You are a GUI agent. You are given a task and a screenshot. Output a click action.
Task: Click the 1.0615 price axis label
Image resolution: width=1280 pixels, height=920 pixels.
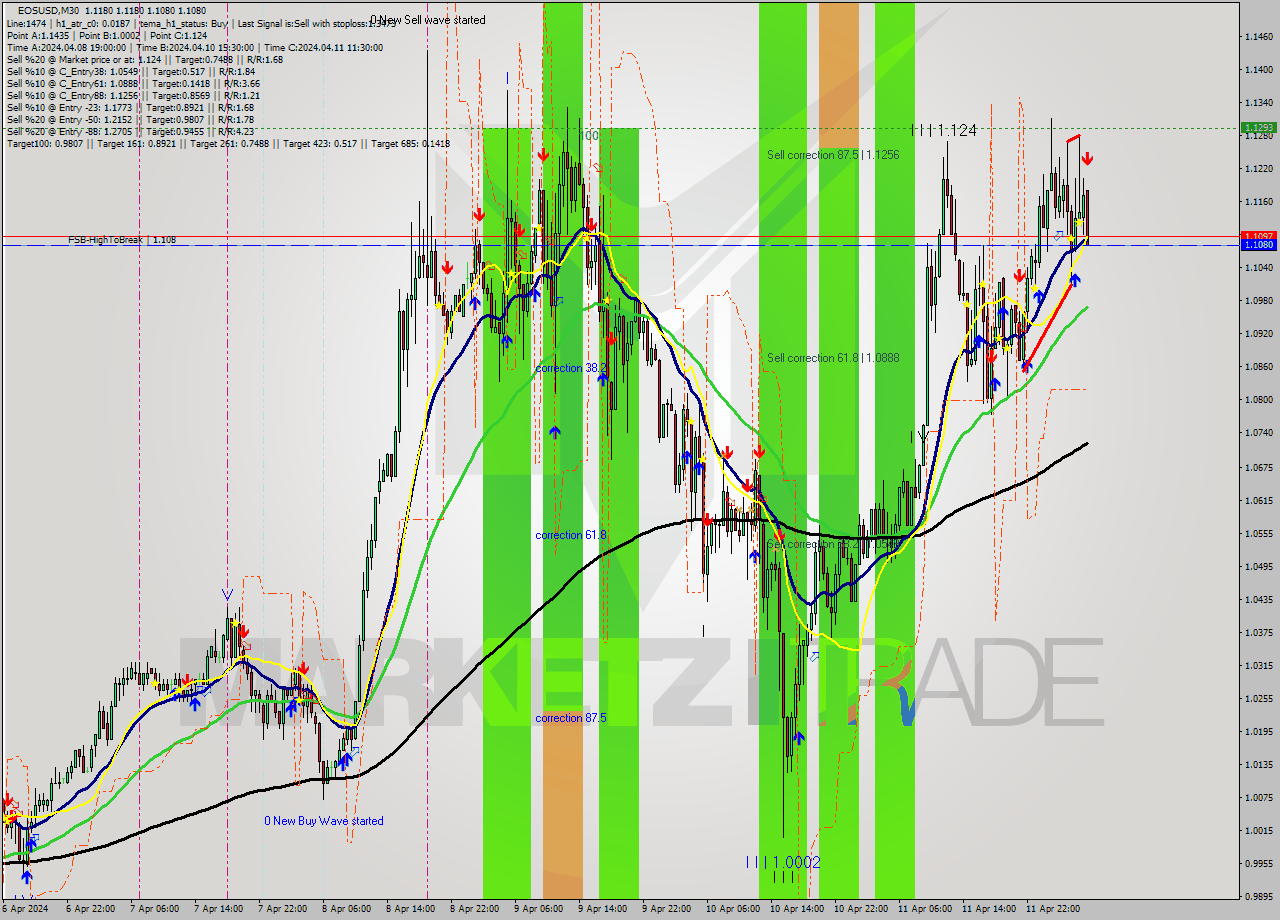pyautogui.click(x=1258, y=500)
